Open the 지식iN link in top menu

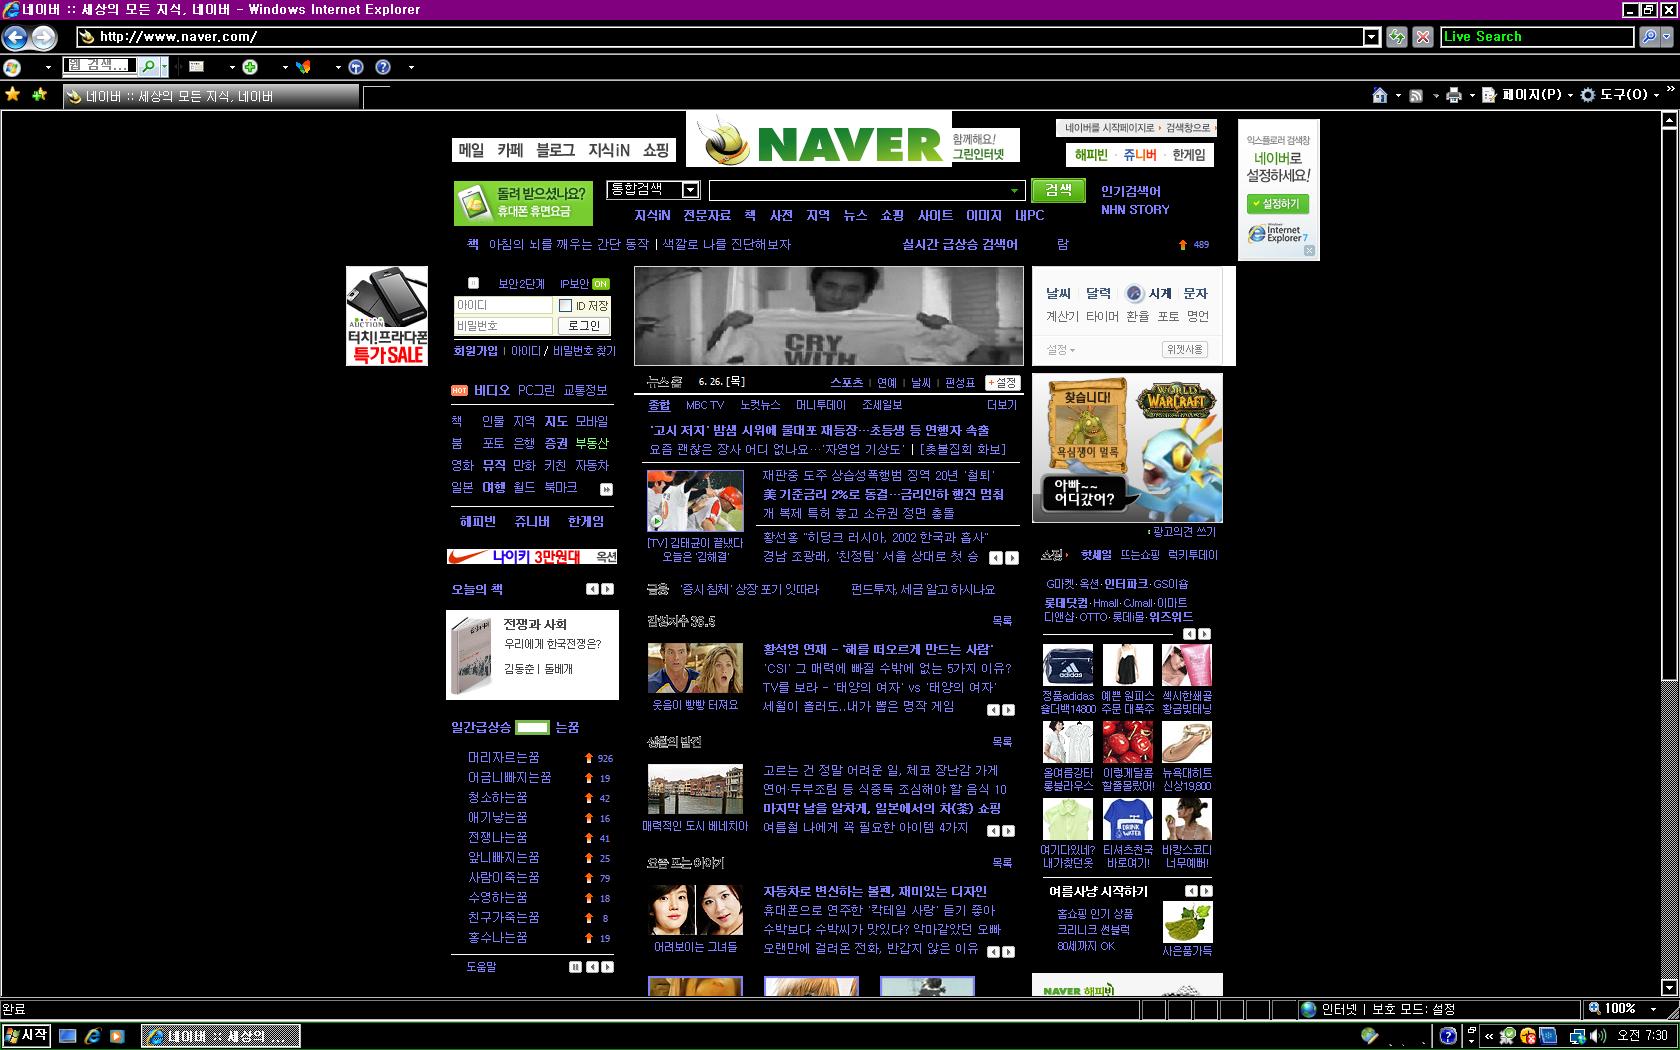pyautogui.click(x=609, y=150)
